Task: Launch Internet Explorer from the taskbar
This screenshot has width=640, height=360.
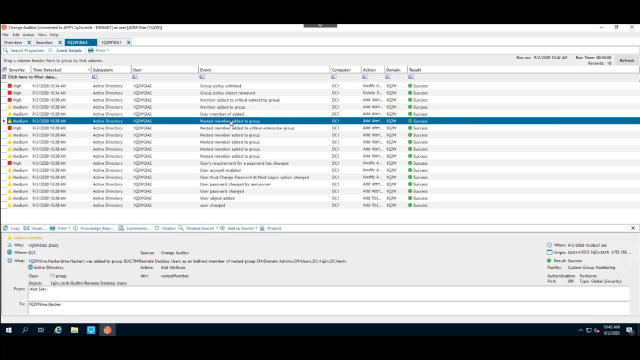Action: point(58,330)
